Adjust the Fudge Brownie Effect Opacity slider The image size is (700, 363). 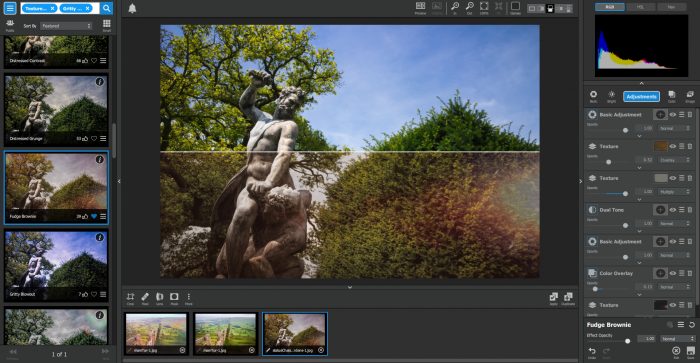pyautogui.click(x=627, y=341)
